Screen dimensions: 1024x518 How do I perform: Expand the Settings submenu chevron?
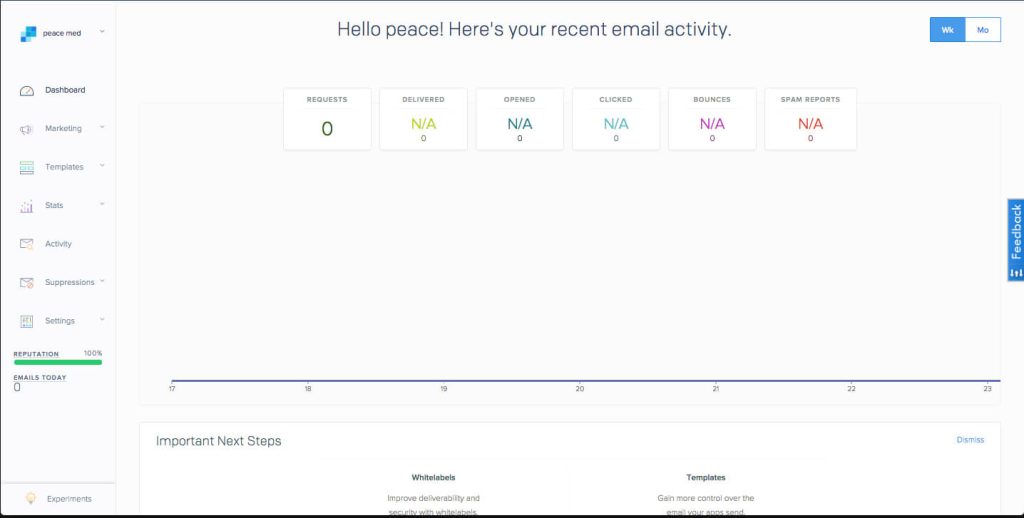tap(102, 319)
